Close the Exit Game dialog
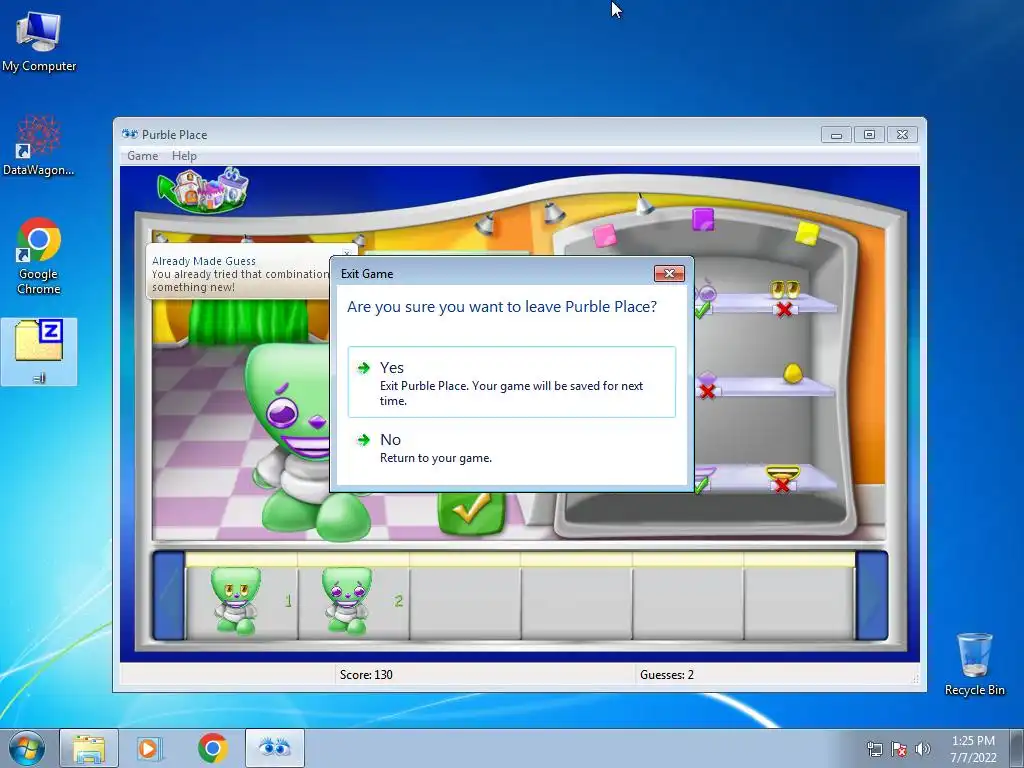The height and width of the screenshot is (768, 1024). 669,274
